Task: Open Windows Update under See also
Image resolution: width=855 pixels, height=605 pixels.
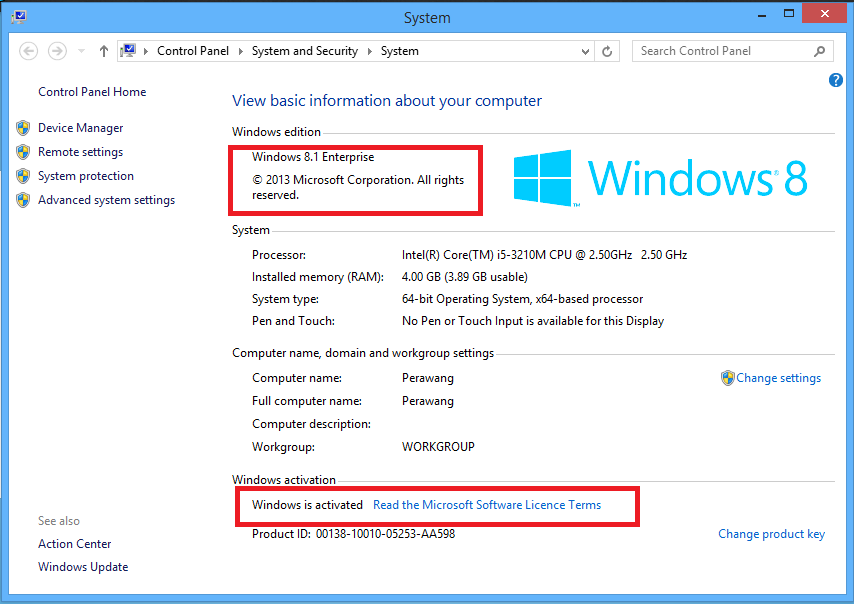Action: (x=83, y=567)
